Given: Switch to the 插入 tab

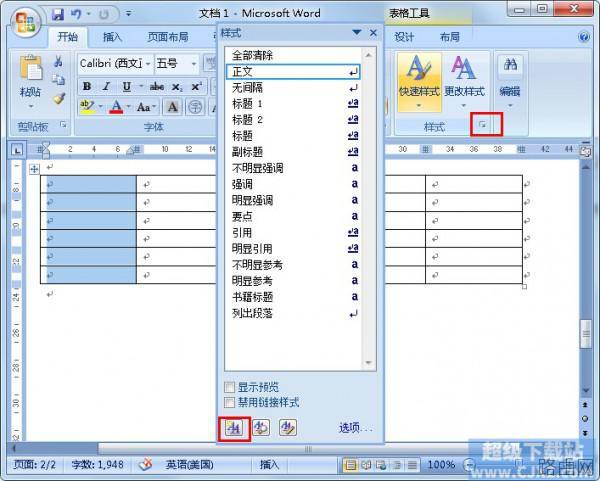Looking at the screenshot, I should [112, 37].
